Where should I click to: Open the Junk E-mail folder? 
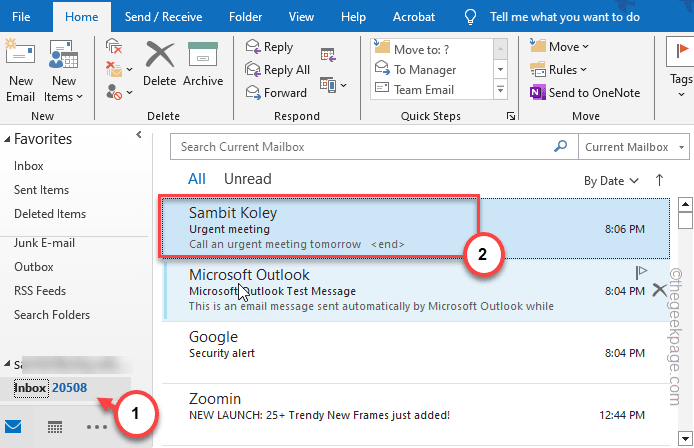pyautogui.click(x=44, y=243)
